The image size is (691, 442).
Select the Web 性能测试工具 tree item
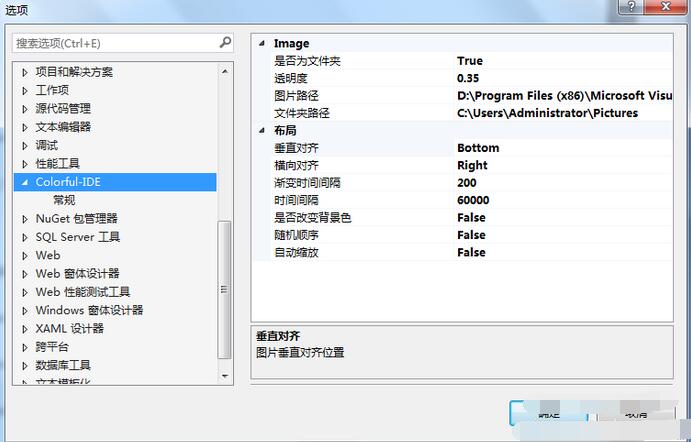83,292
